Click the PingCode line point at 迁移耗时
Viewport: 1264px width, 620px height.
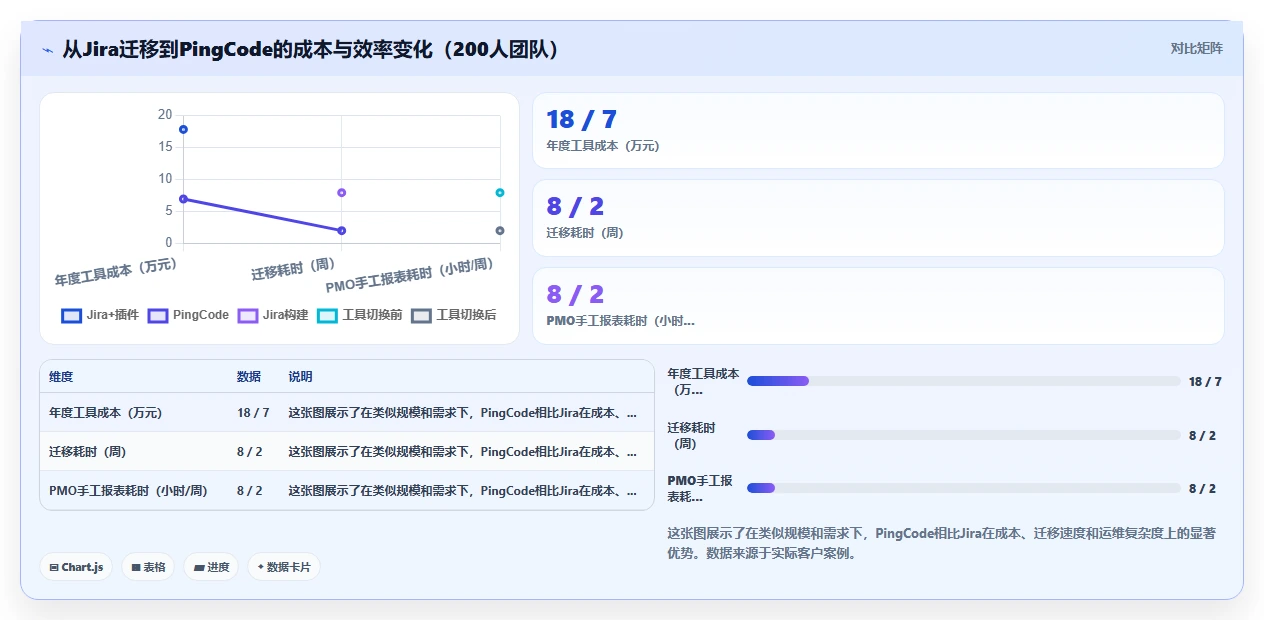click(x=342, y=231)
